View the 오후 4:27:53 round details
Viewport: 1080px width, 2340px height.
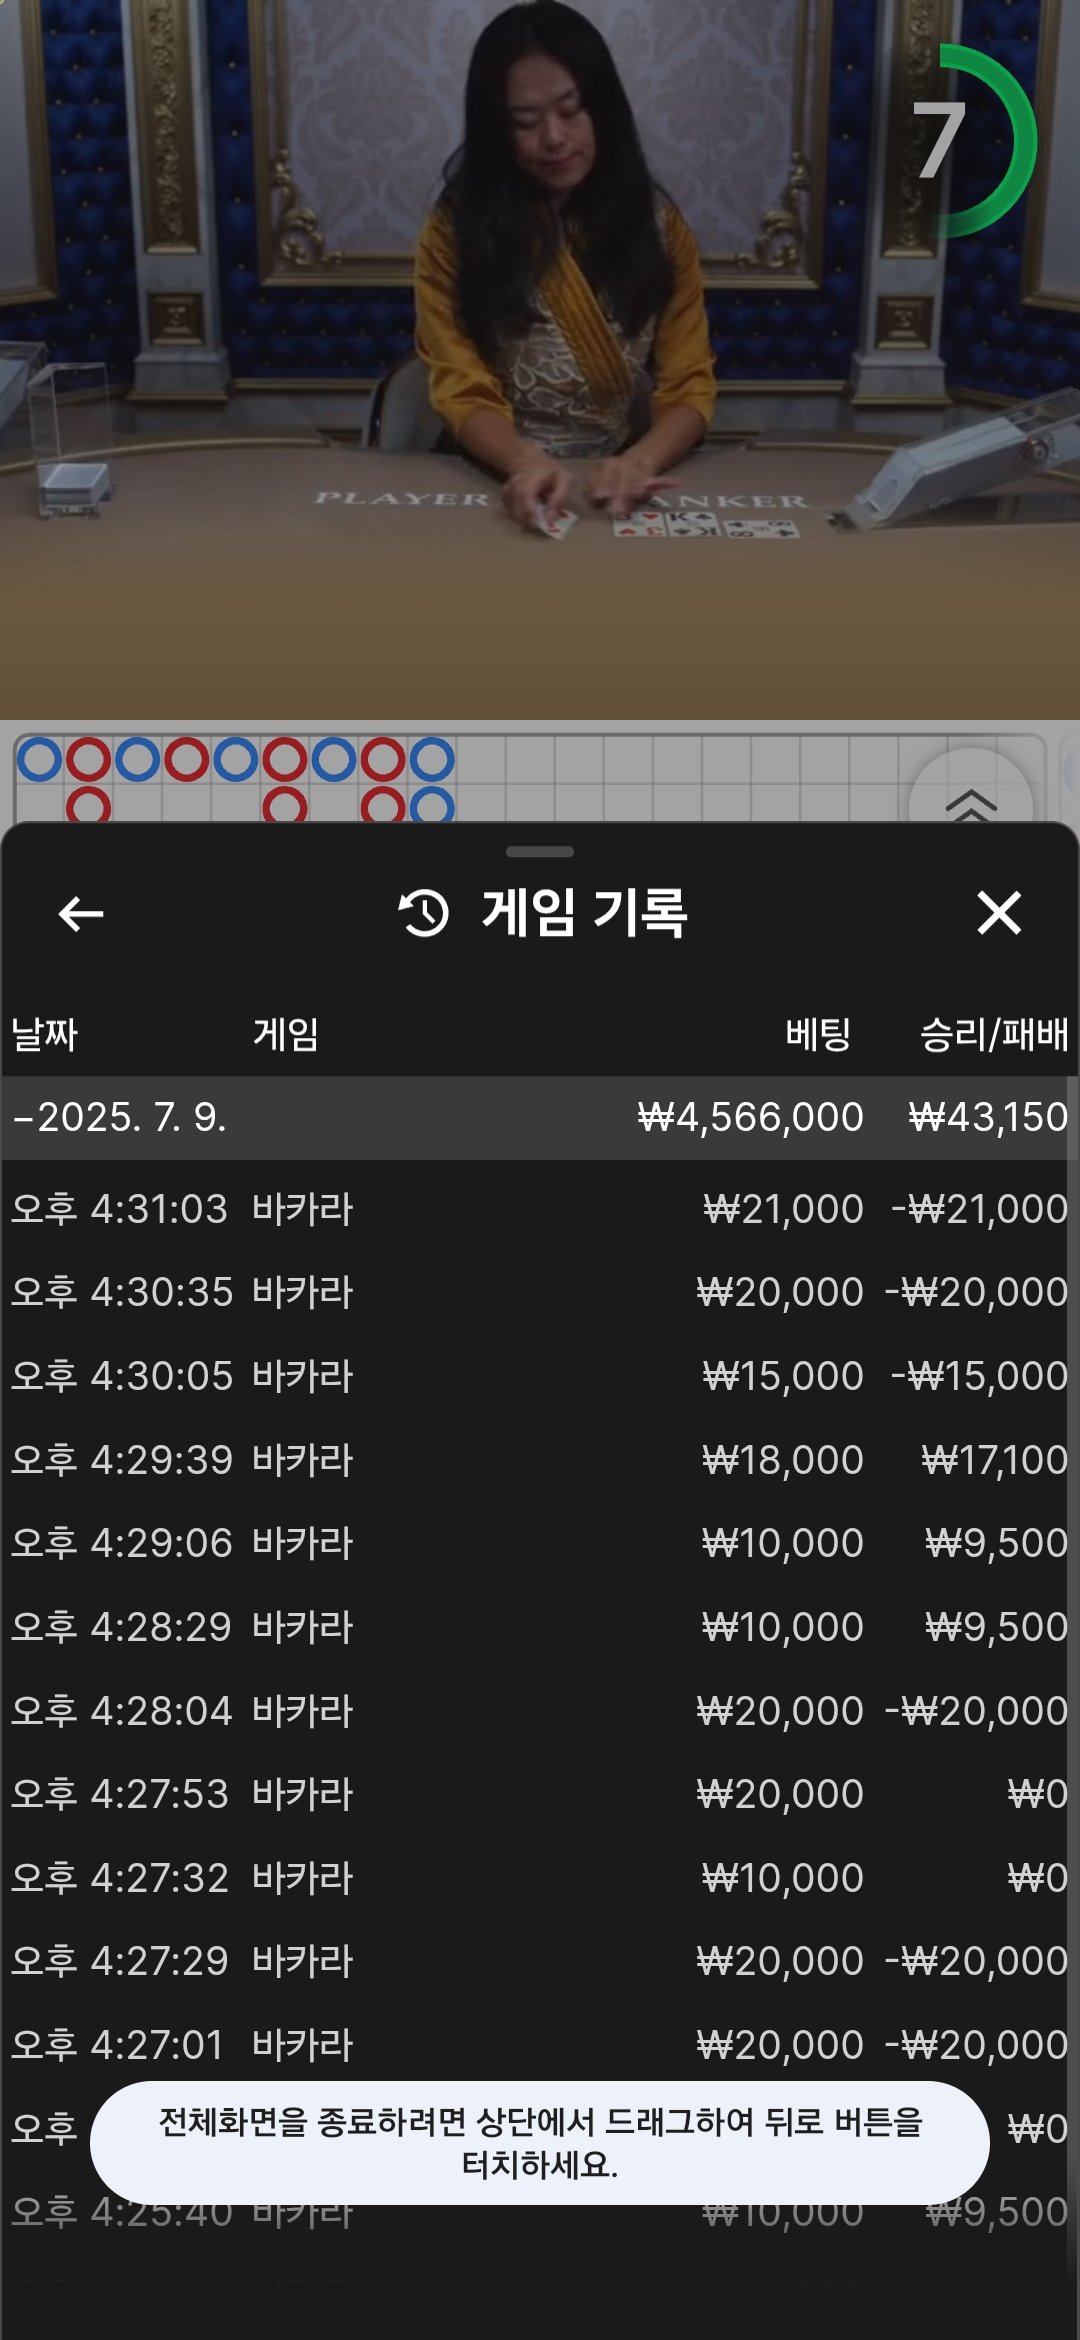click(x=538, y=1794)
